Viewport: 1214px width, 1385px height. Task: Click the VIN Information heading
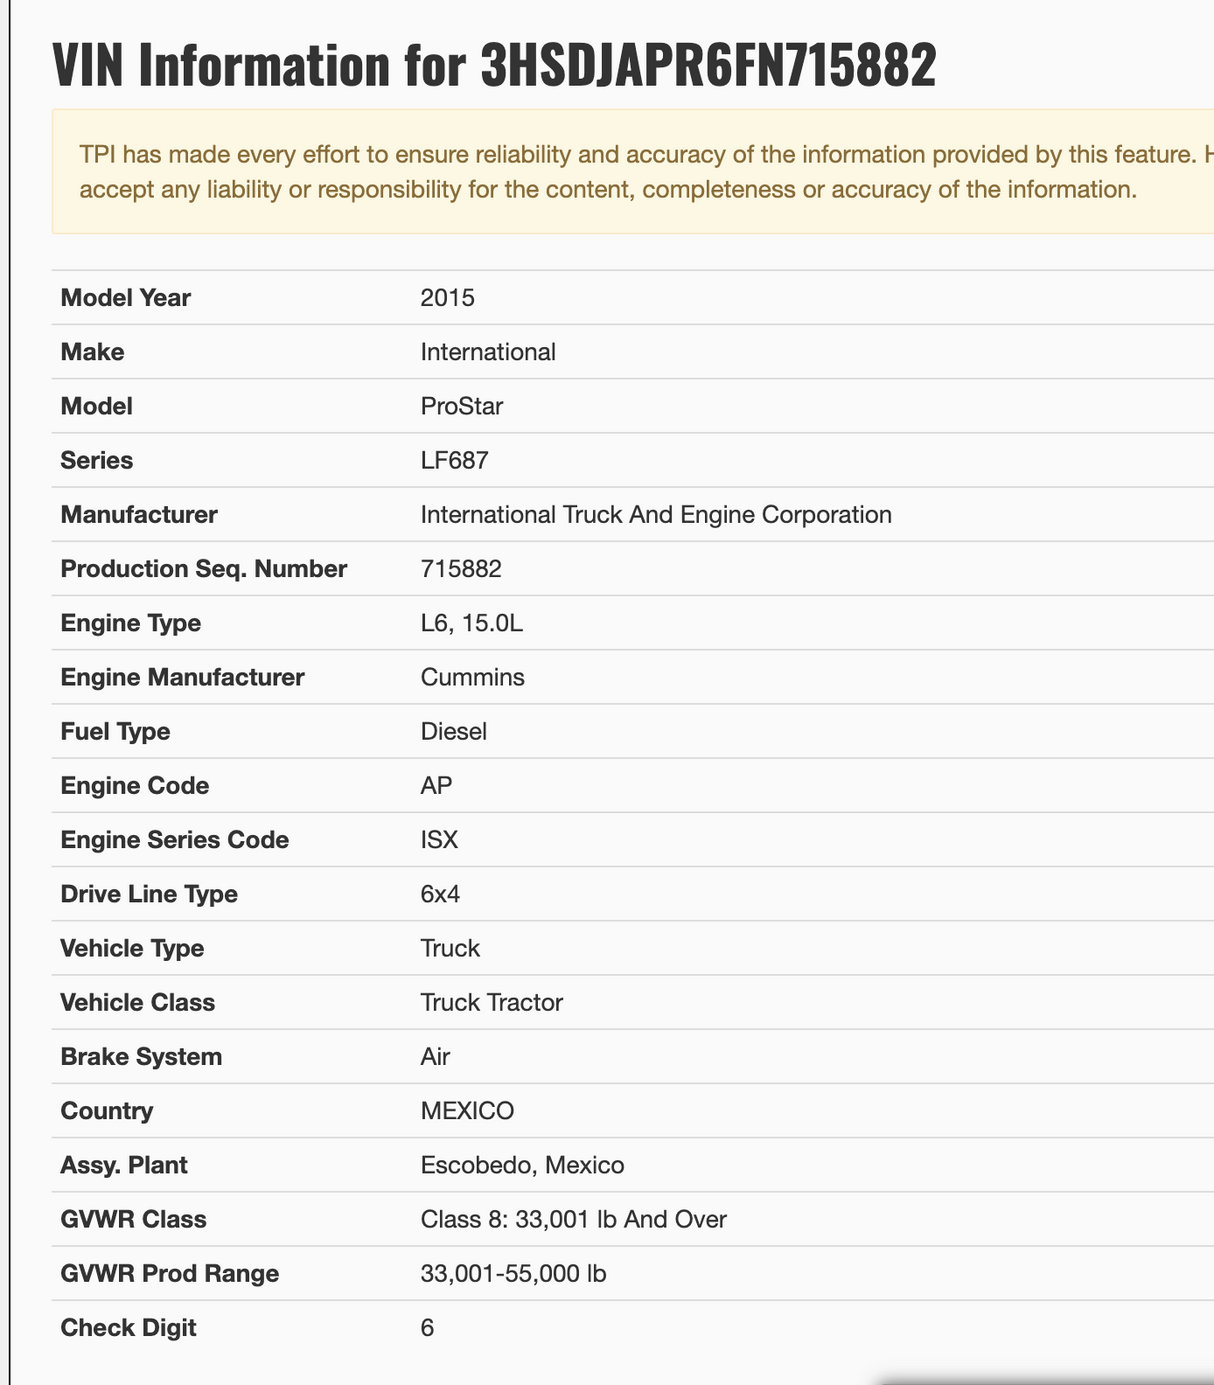494,66
